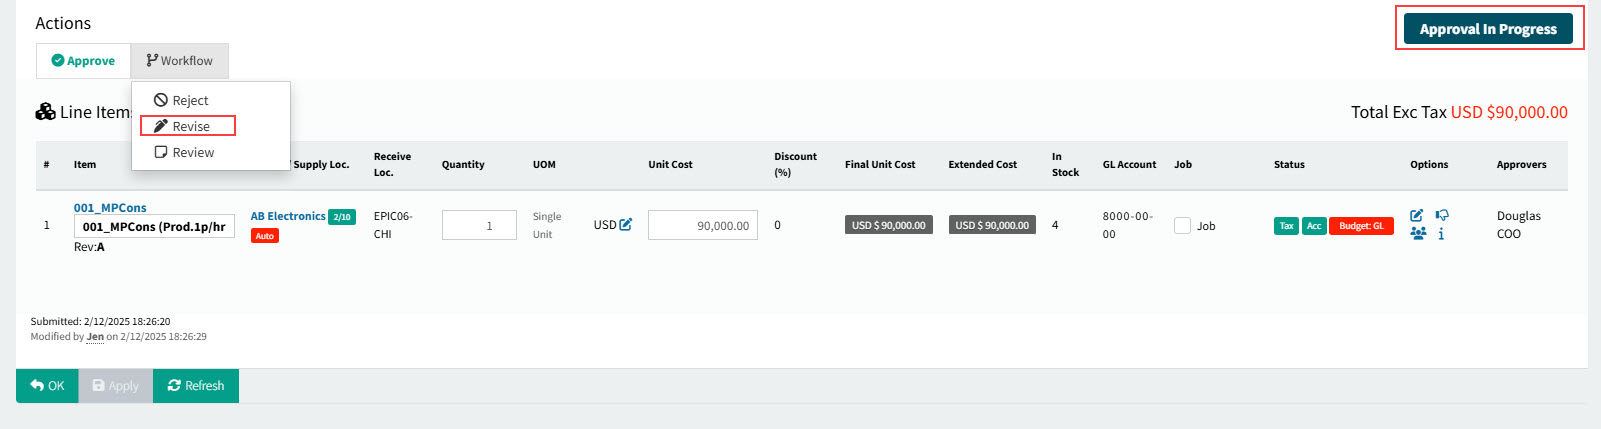Viewport: 1601px width, 429px height.
Task: Click the red Budget: GL badge
Action: point(1361,226)
